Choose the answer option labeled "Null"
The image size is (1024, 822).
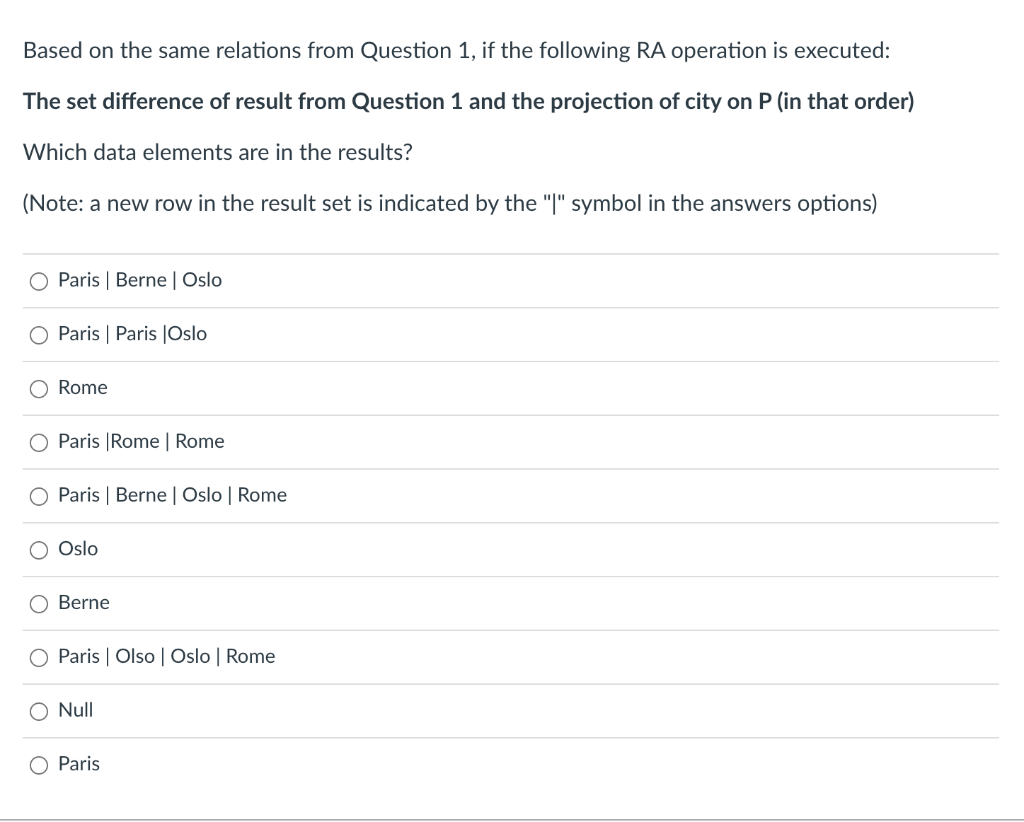point(75,710)
